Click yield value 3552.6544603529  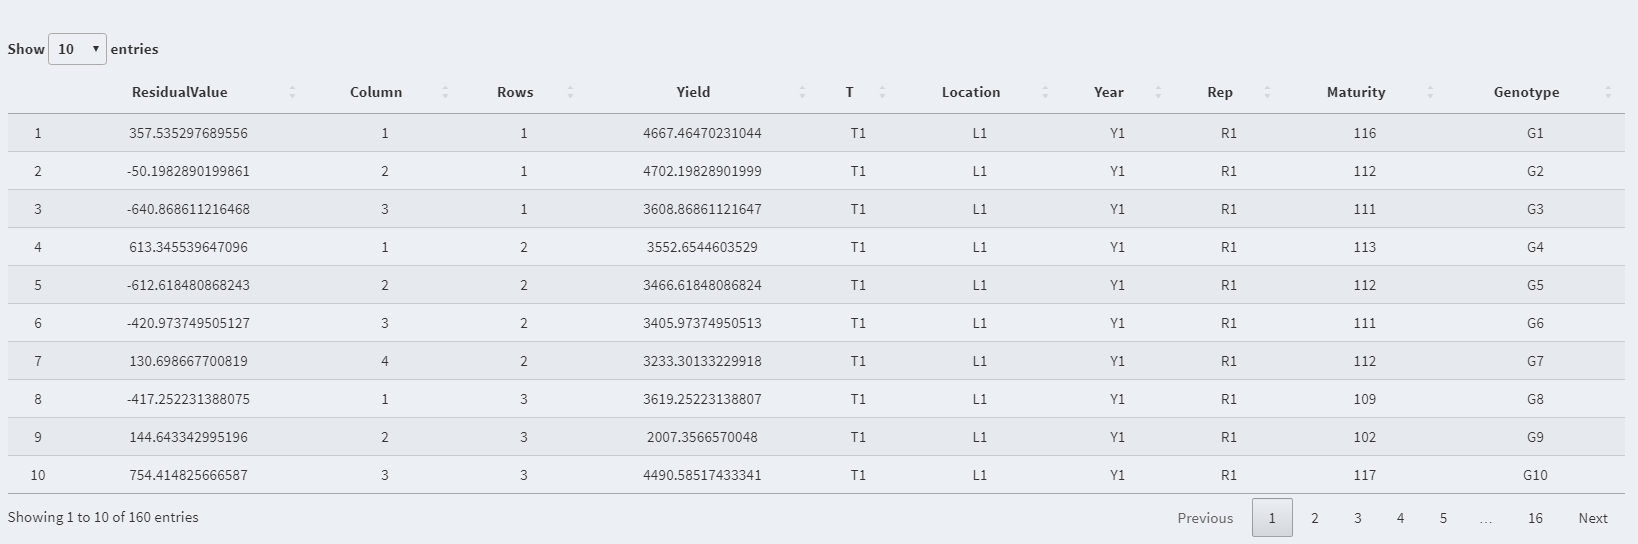click(702, 247)
